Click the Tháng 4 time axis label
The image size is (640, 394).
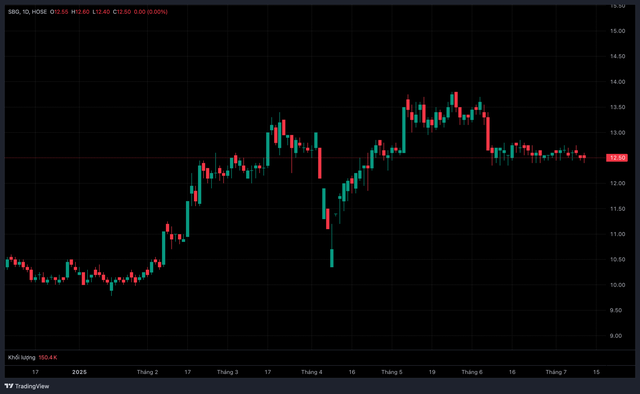point(311,372)
